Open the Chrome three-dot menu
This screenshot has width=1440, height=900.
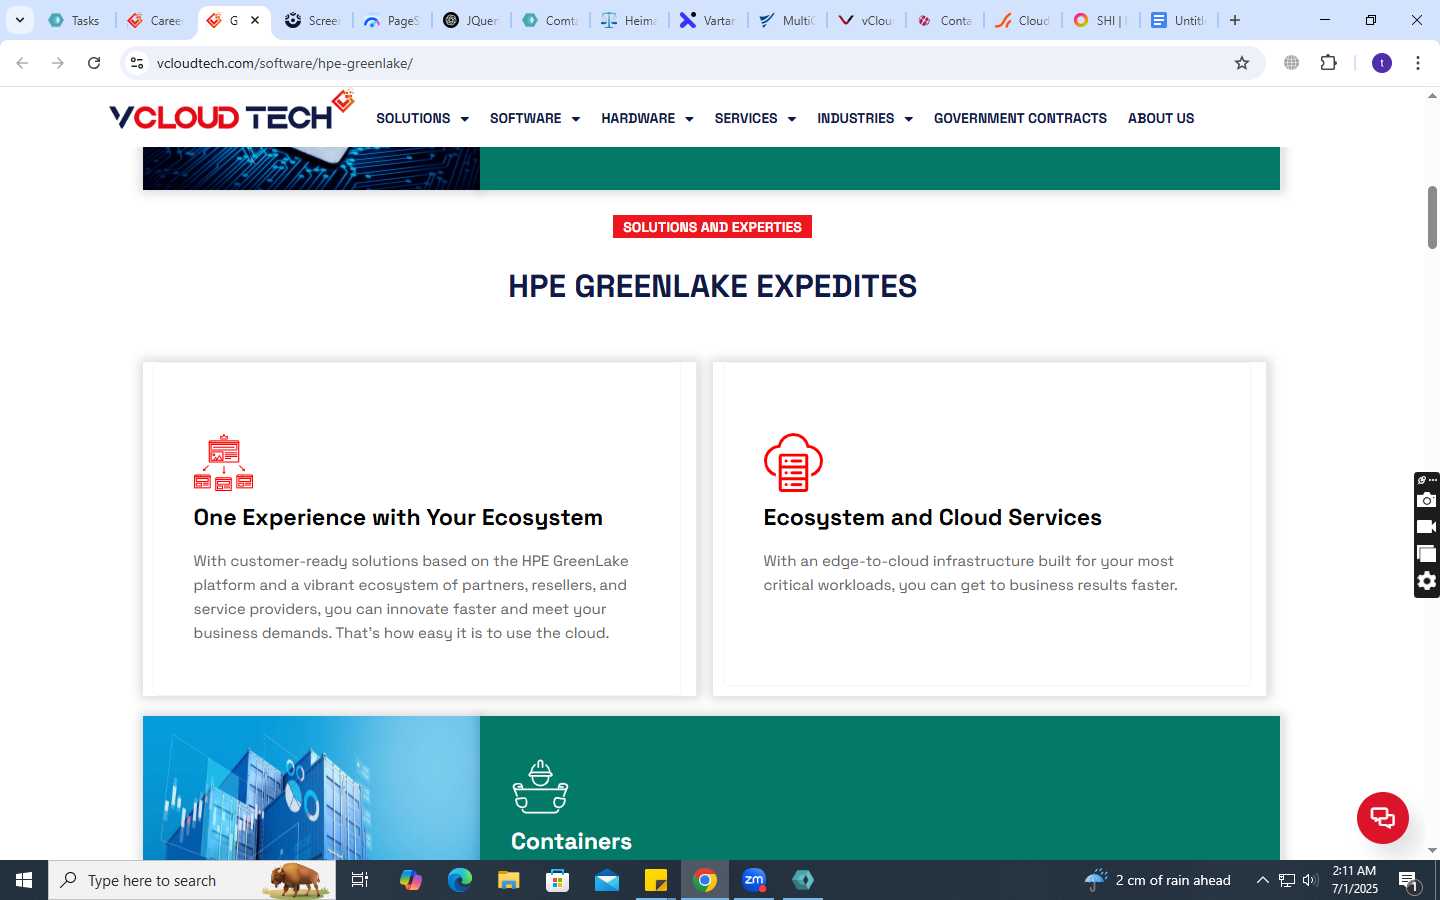coord(1418,63)
